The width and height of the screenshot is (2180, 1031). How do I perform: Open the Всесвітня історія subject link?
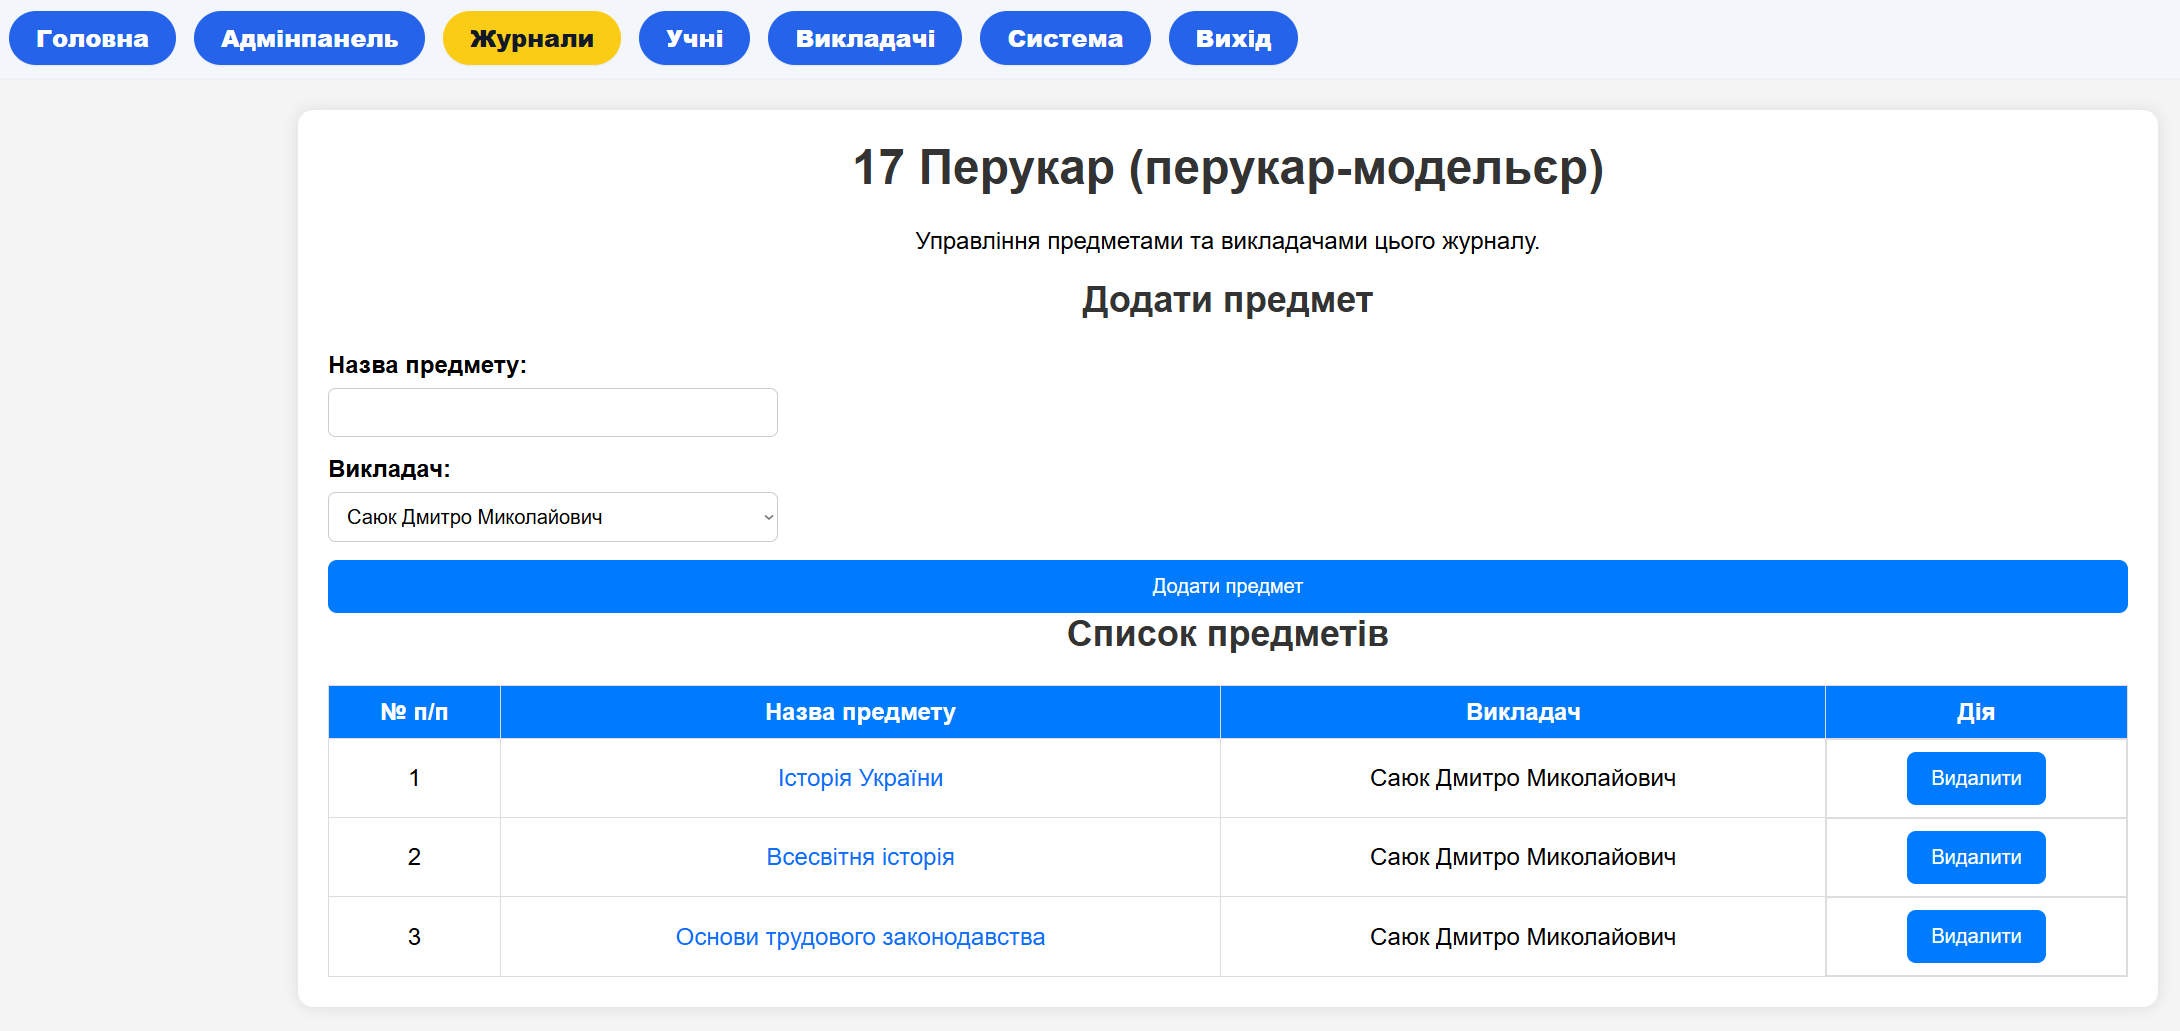pos(860,857)
